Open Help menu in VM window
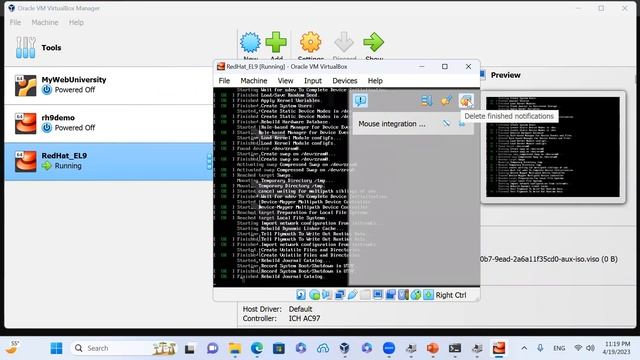 pyautogui.click(x=375, y=81)
